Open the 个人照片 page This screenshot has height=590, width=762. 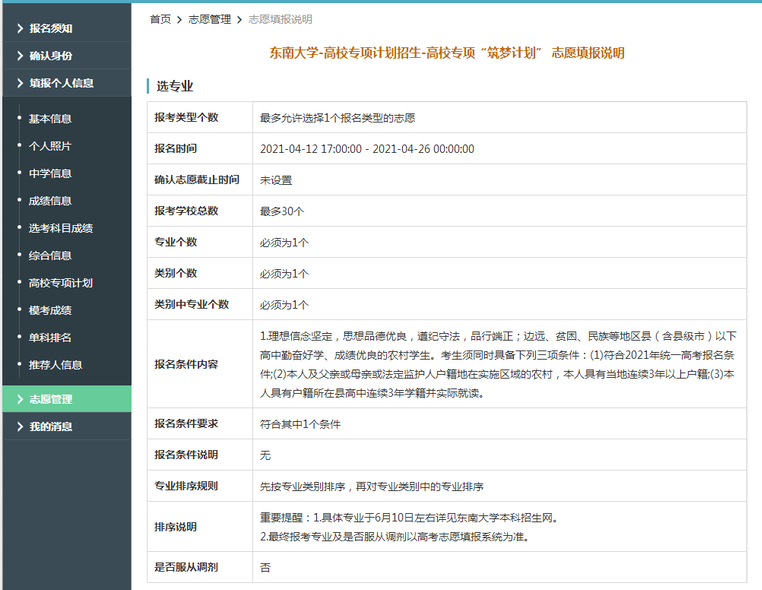pyautogui.click(x=50, y=146)
